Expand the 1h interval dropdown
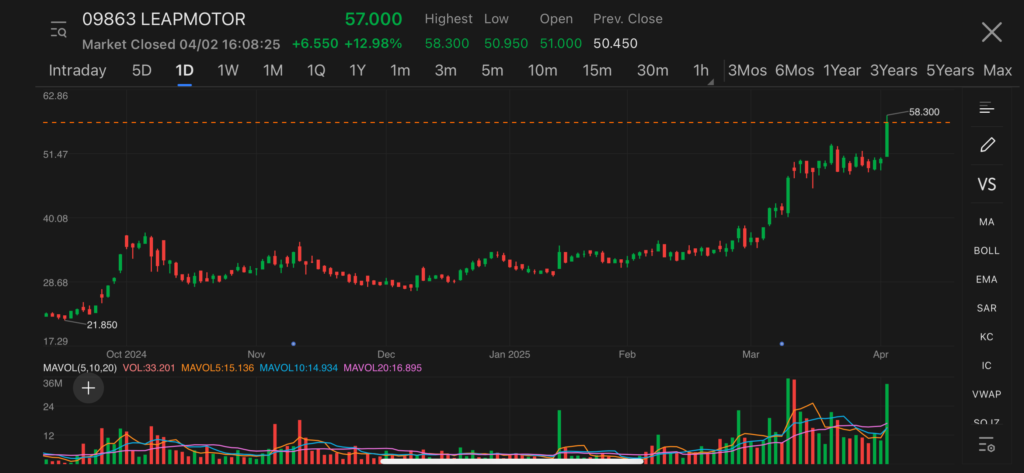 point(703,71)
